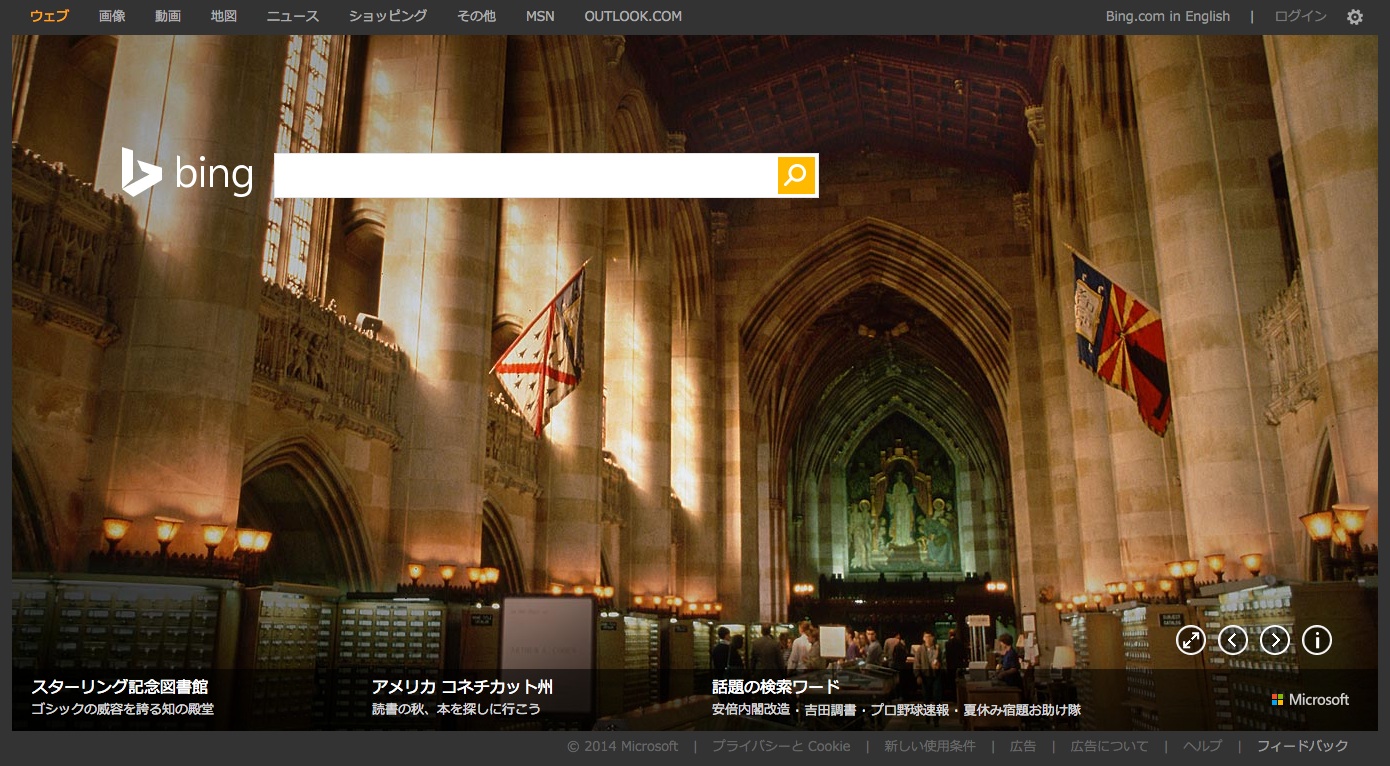Click the magnifying glass search button
This screenshot has width=1390, height=766.
tap(796, 176)
